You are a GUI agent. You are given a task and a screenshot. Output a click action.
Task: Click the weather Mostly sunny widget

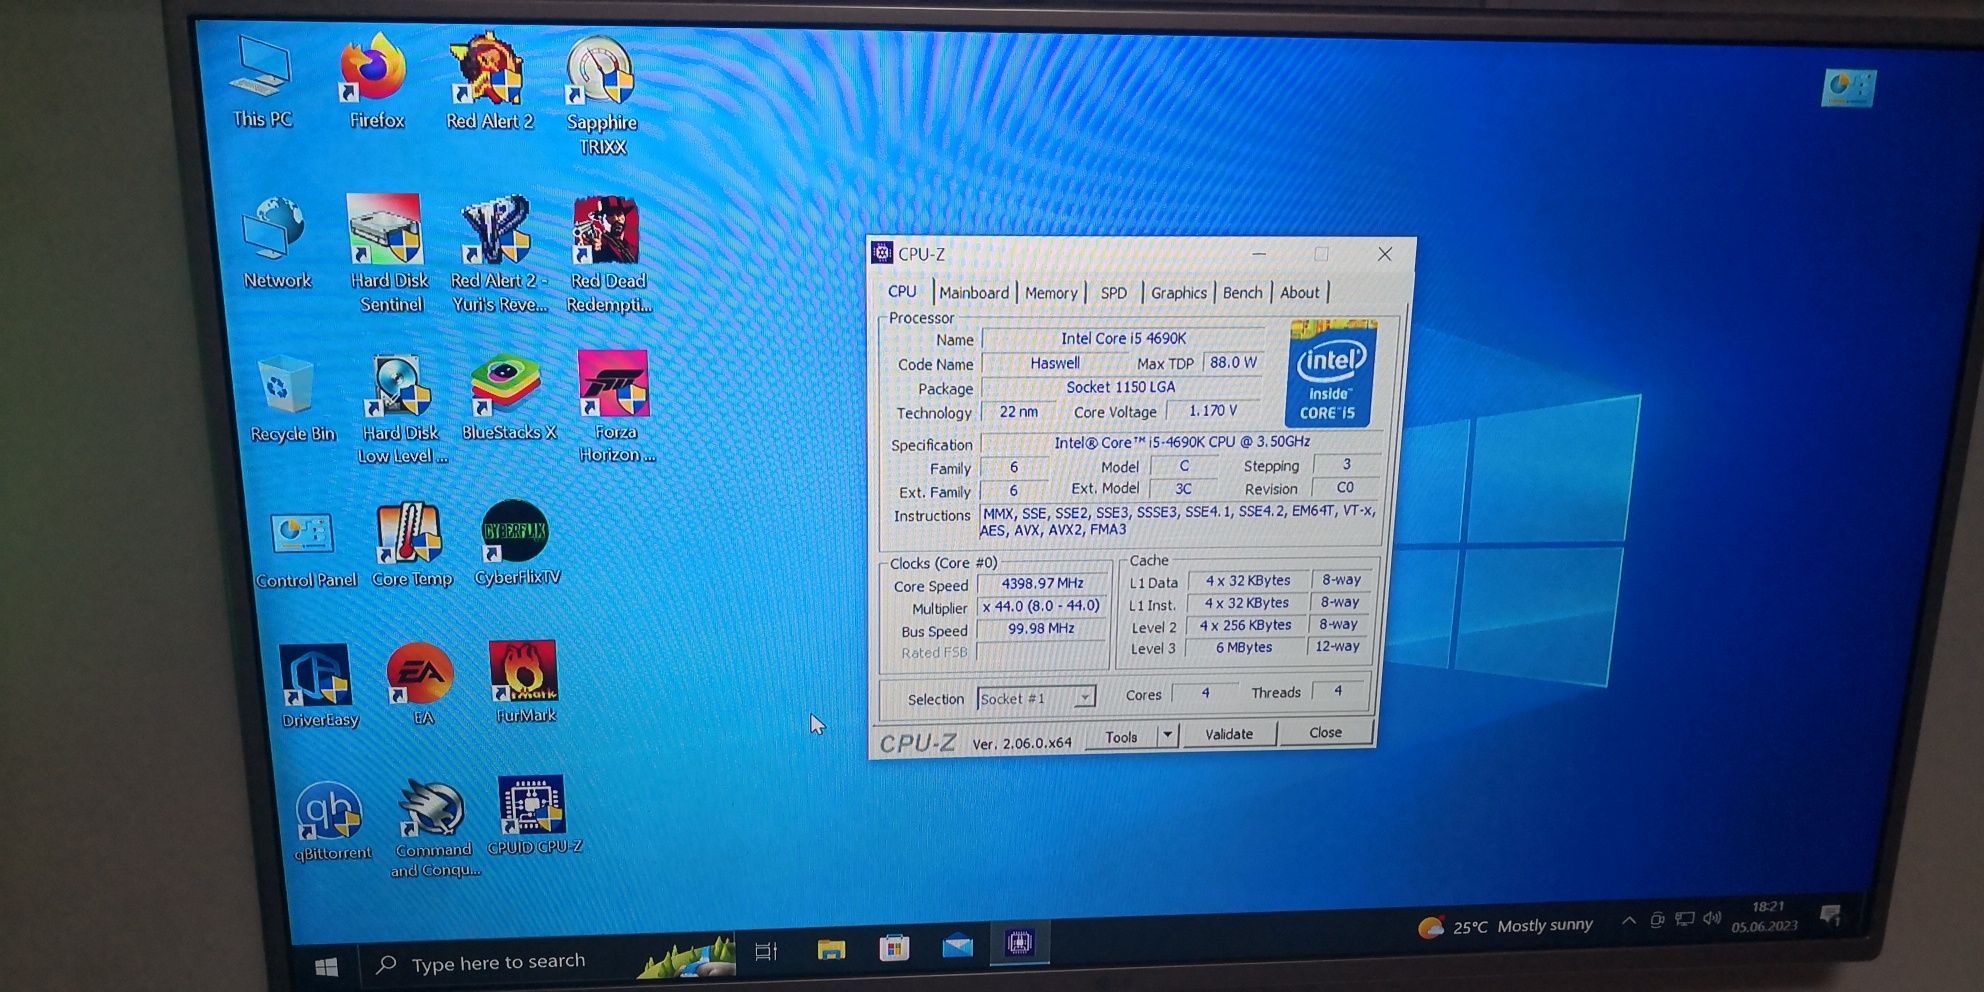point(1506,926)
